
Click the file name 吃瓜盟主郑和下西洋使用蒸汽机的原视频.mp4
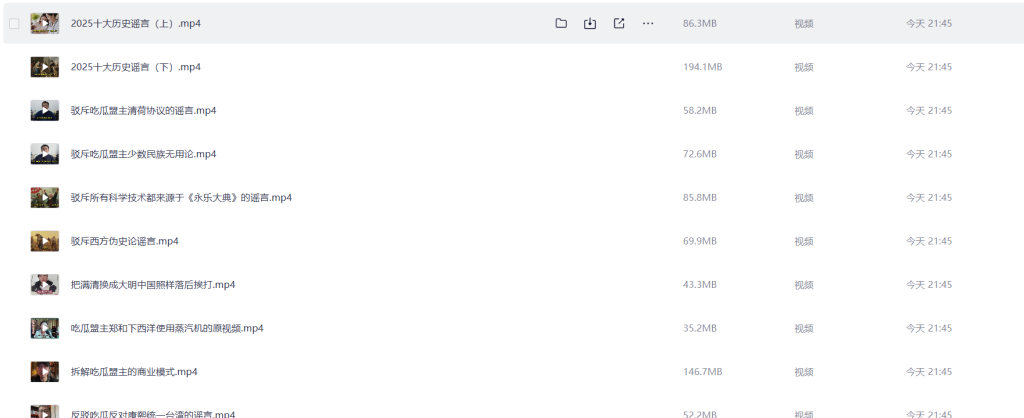[166, 328]
